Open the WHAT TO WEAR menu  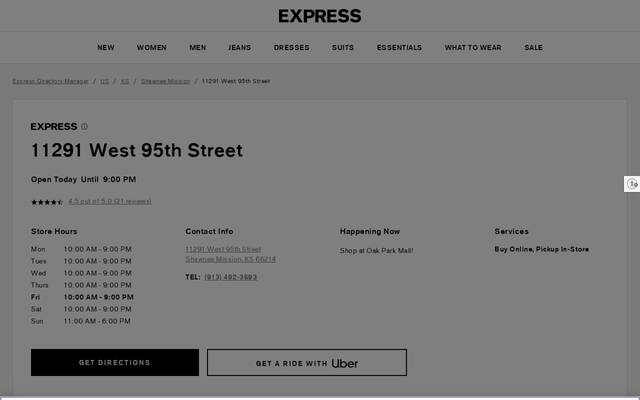[x=473, y=48]
